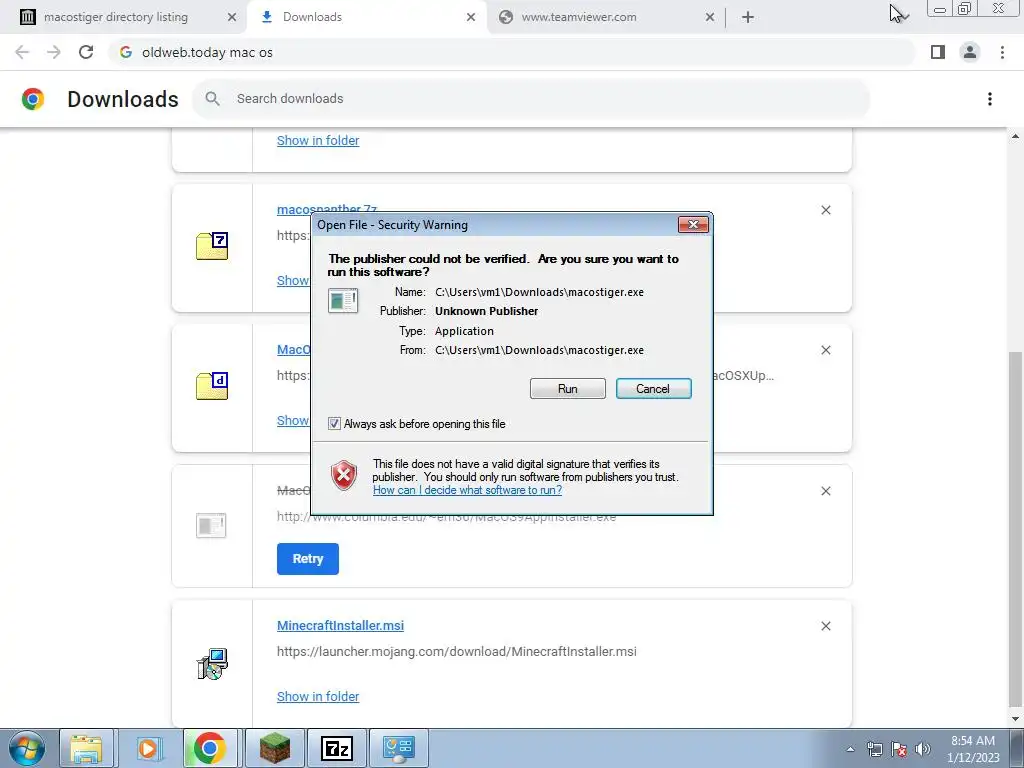Retry the failed MacOS9AppInstaller download
The image size is (1024, 768).
click(308, 559)
